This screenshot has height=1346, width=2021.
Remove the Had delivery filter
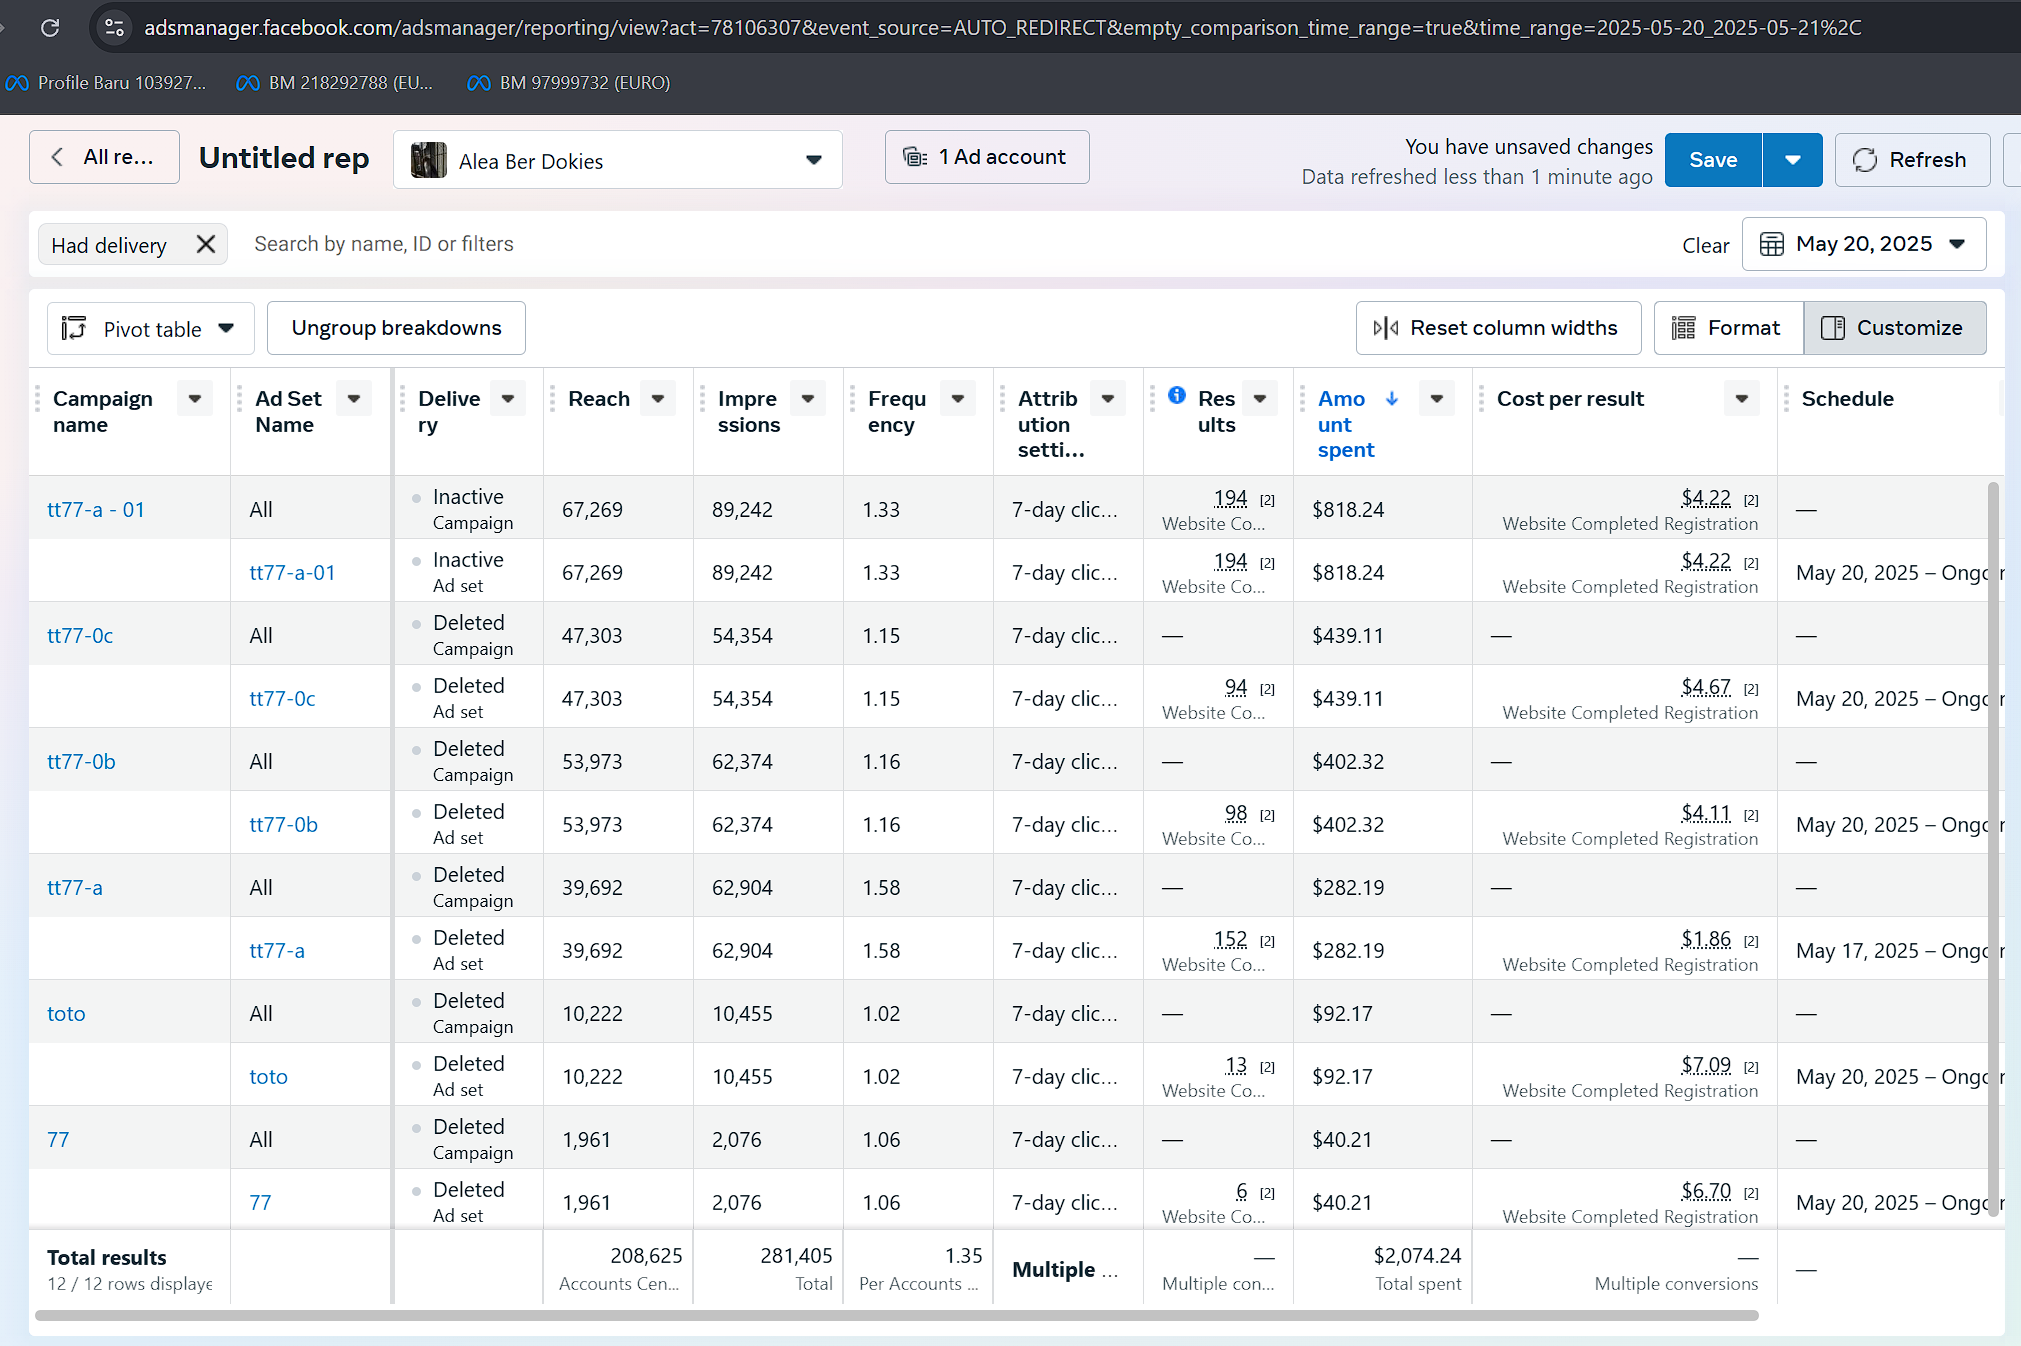point(206,245)
